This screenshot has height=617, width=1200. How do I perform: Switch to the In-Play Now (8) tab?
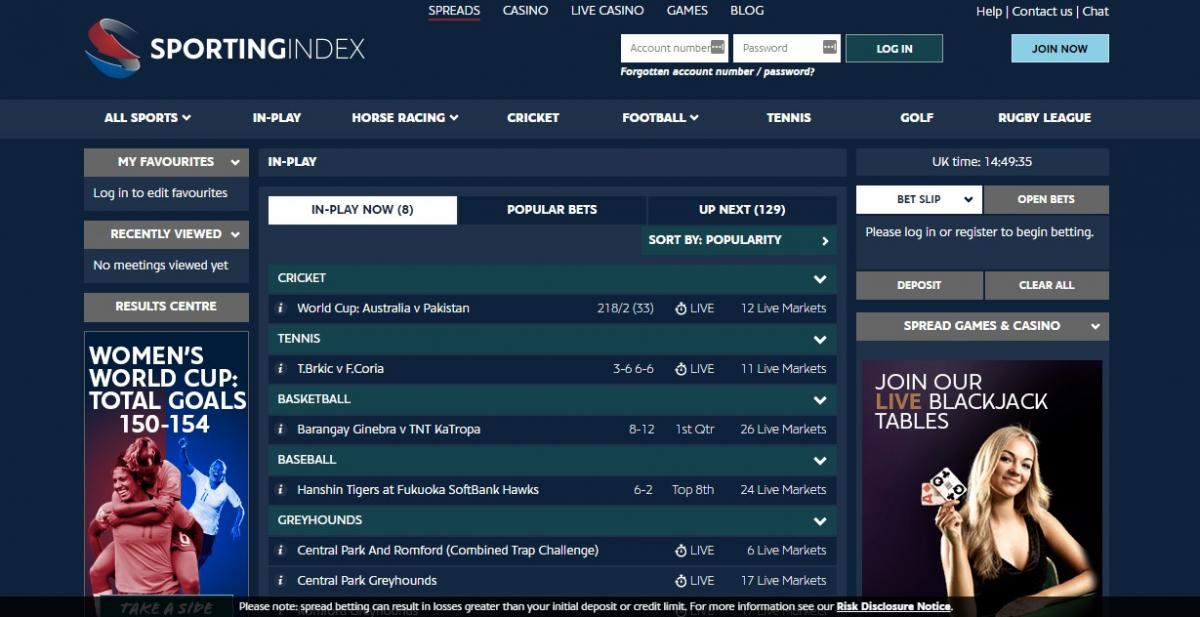pyautogui.click(x=362, y=210)
